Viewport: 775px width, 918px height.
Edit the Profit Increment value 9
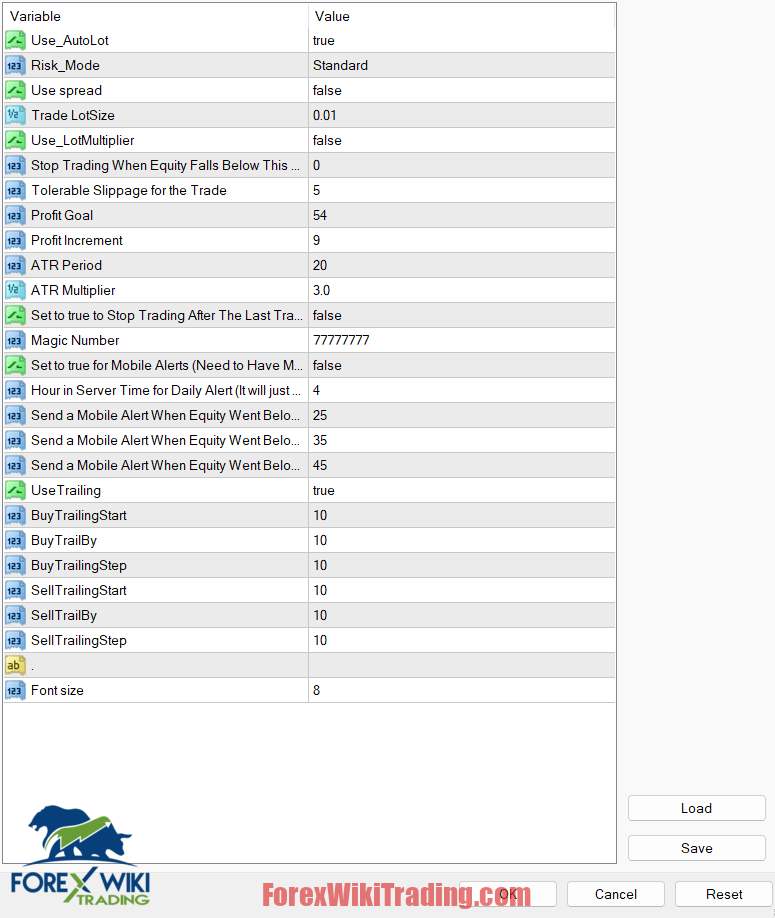point(462,241)
